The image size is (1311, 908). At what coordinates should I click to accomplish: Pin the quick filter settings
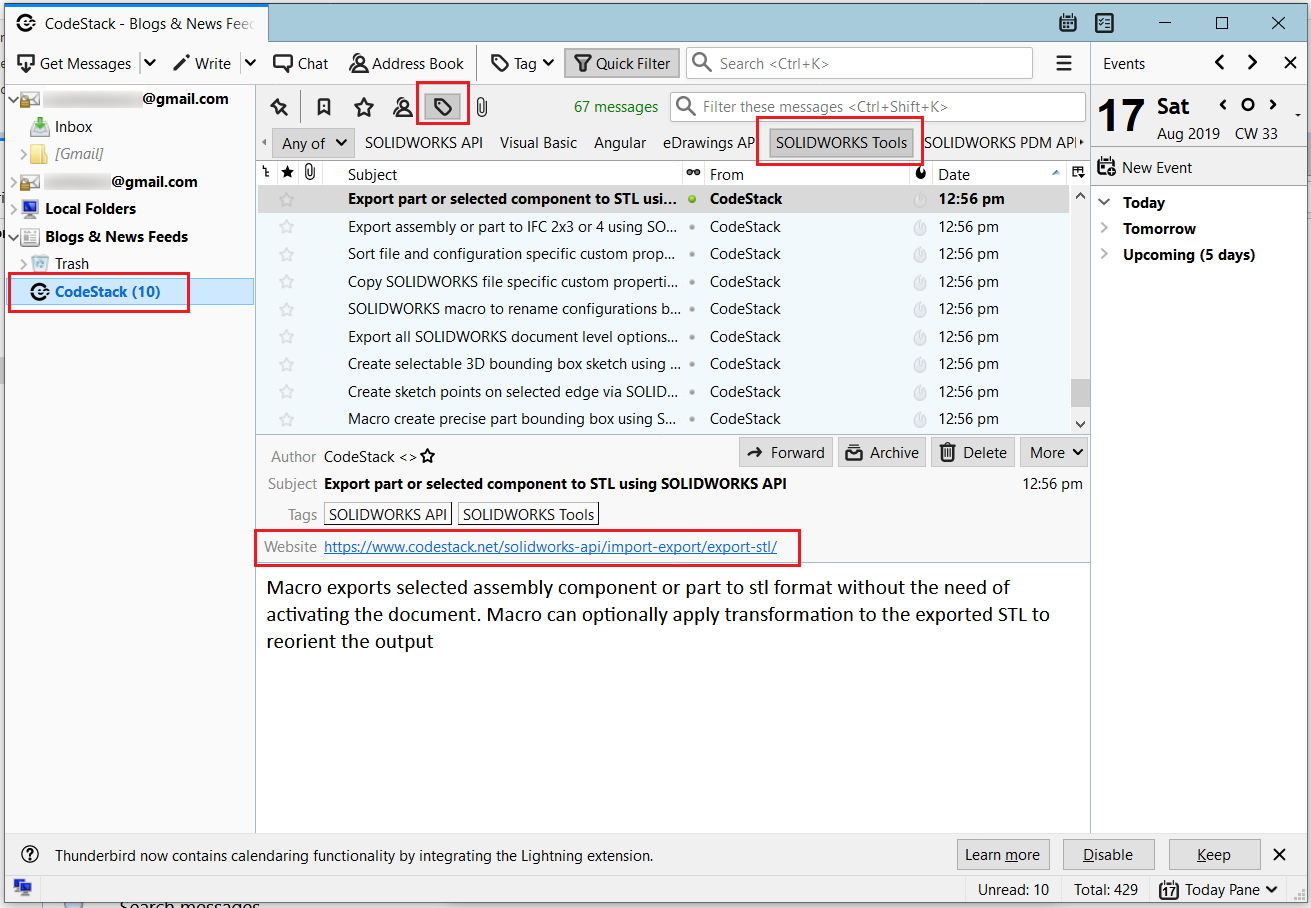pyautogui.click(x=279, y=107)
